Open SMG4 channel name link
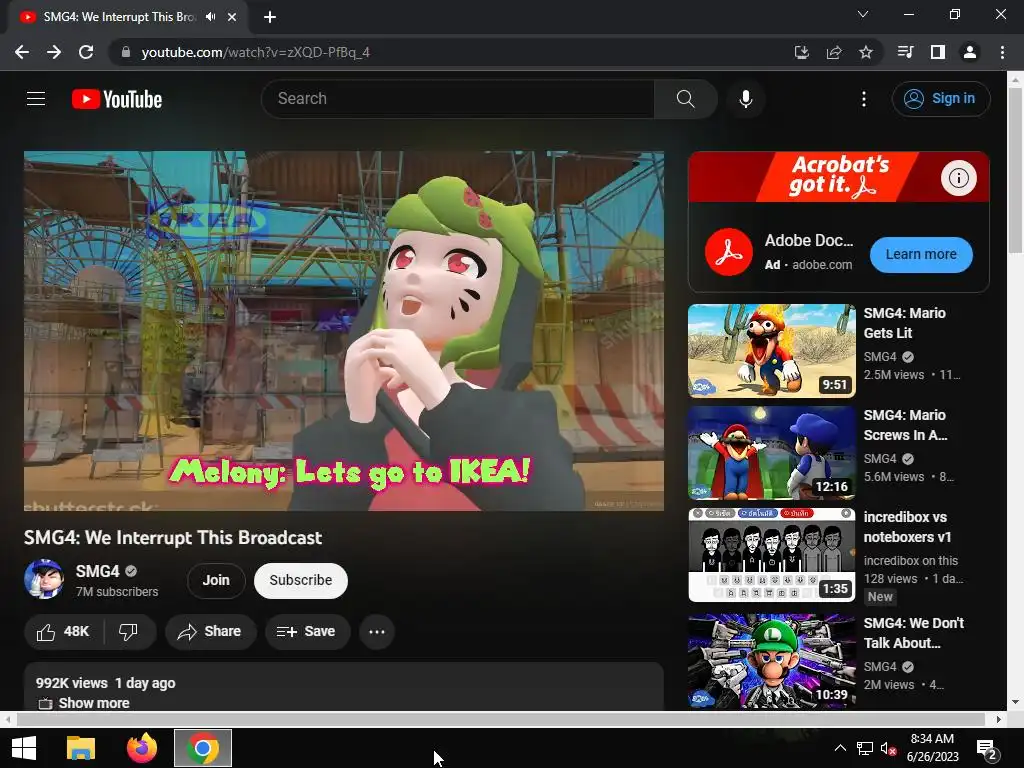This screenshot has width=1024, height=768. (x=97, y=571)
